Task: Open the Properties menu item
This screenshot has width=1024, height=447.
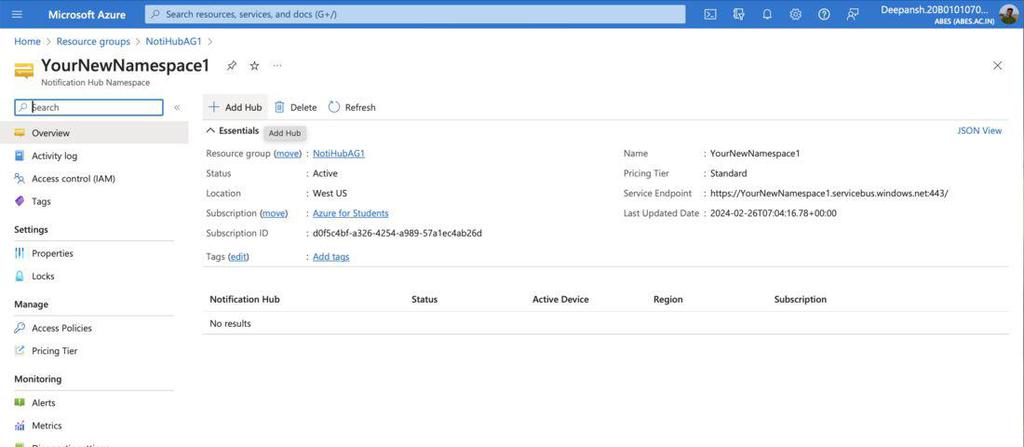Action: click(x=94, y=253)
